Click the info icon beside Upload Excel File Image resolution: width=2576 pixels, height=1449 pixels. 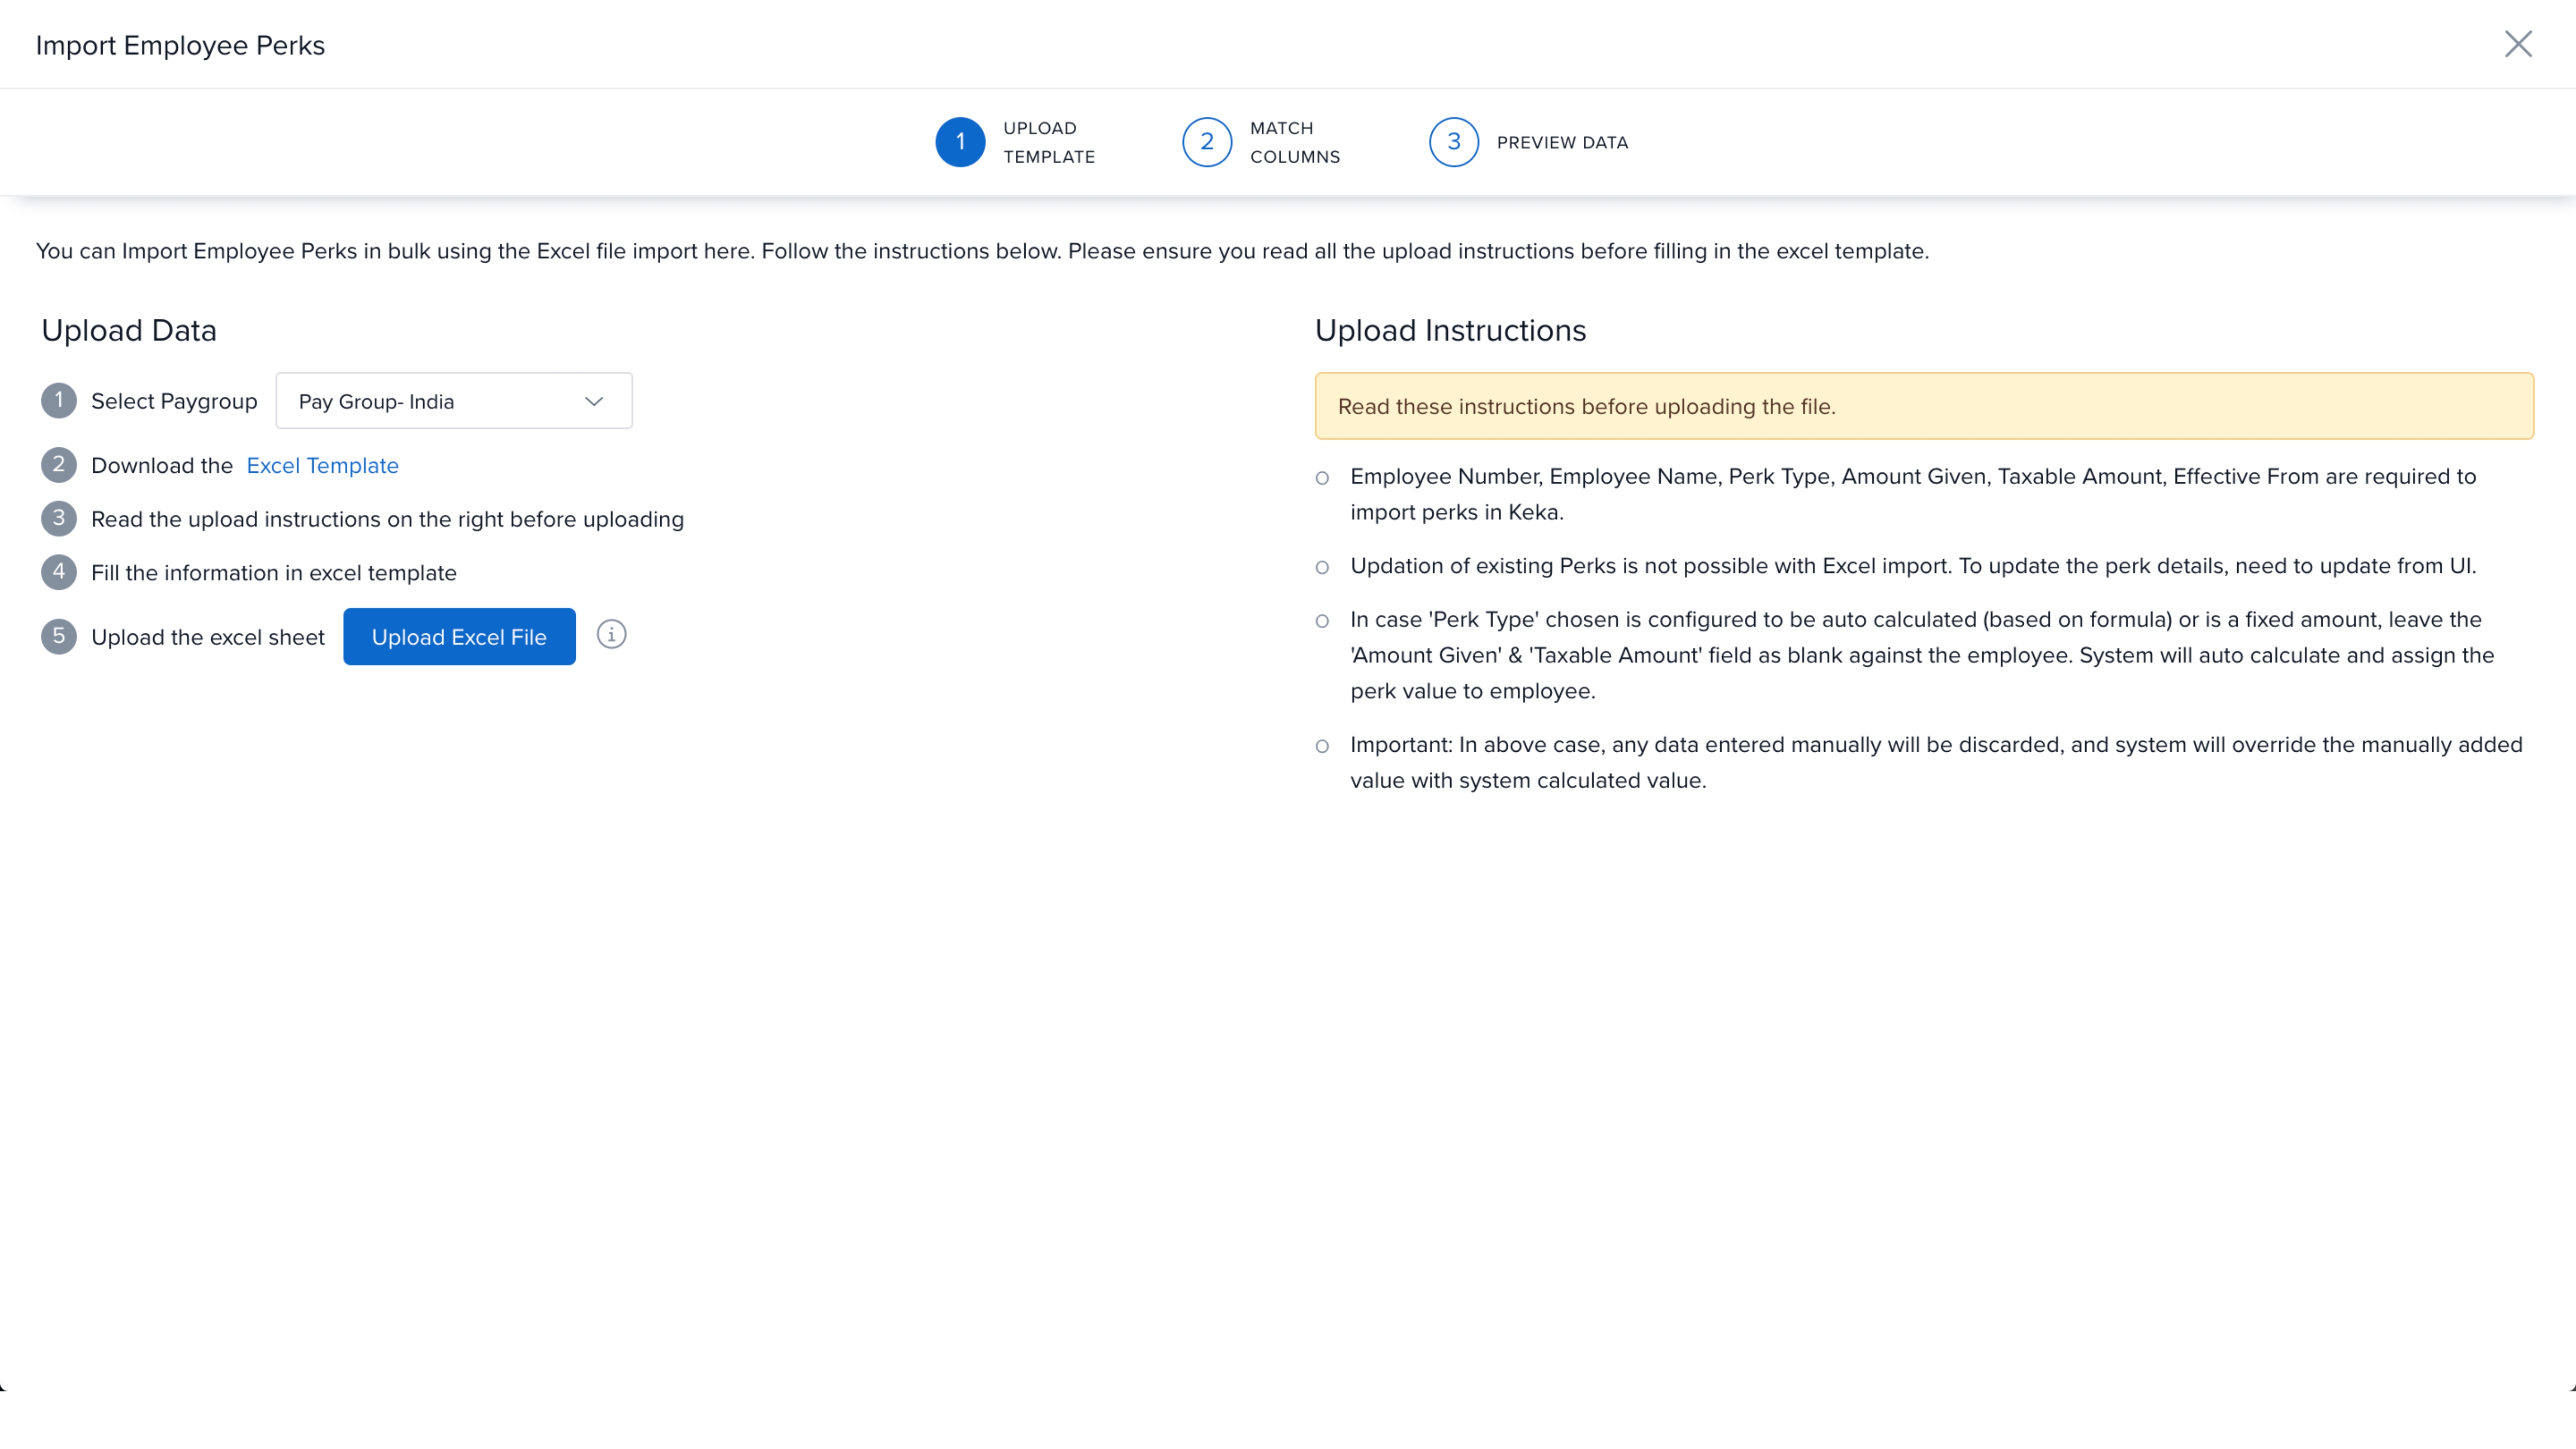point(611,634)
